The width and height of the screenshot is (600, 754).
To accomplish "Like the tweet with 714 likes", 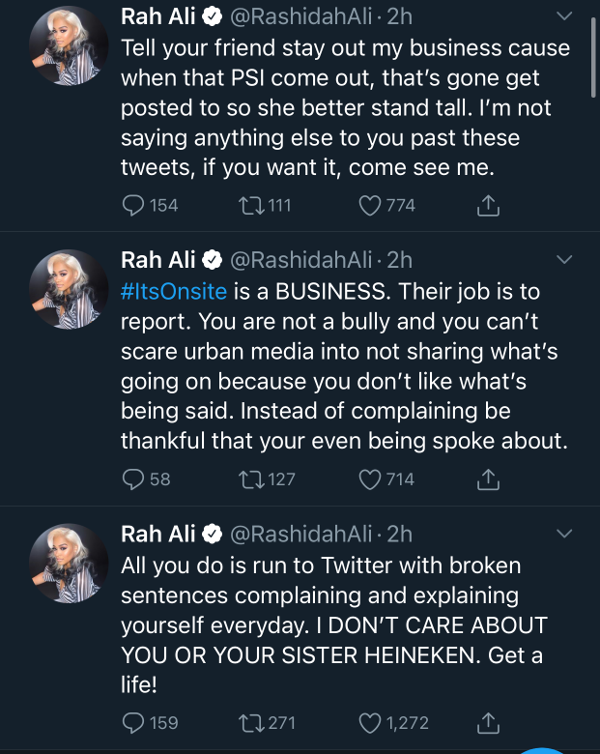I will click(370, 480).
